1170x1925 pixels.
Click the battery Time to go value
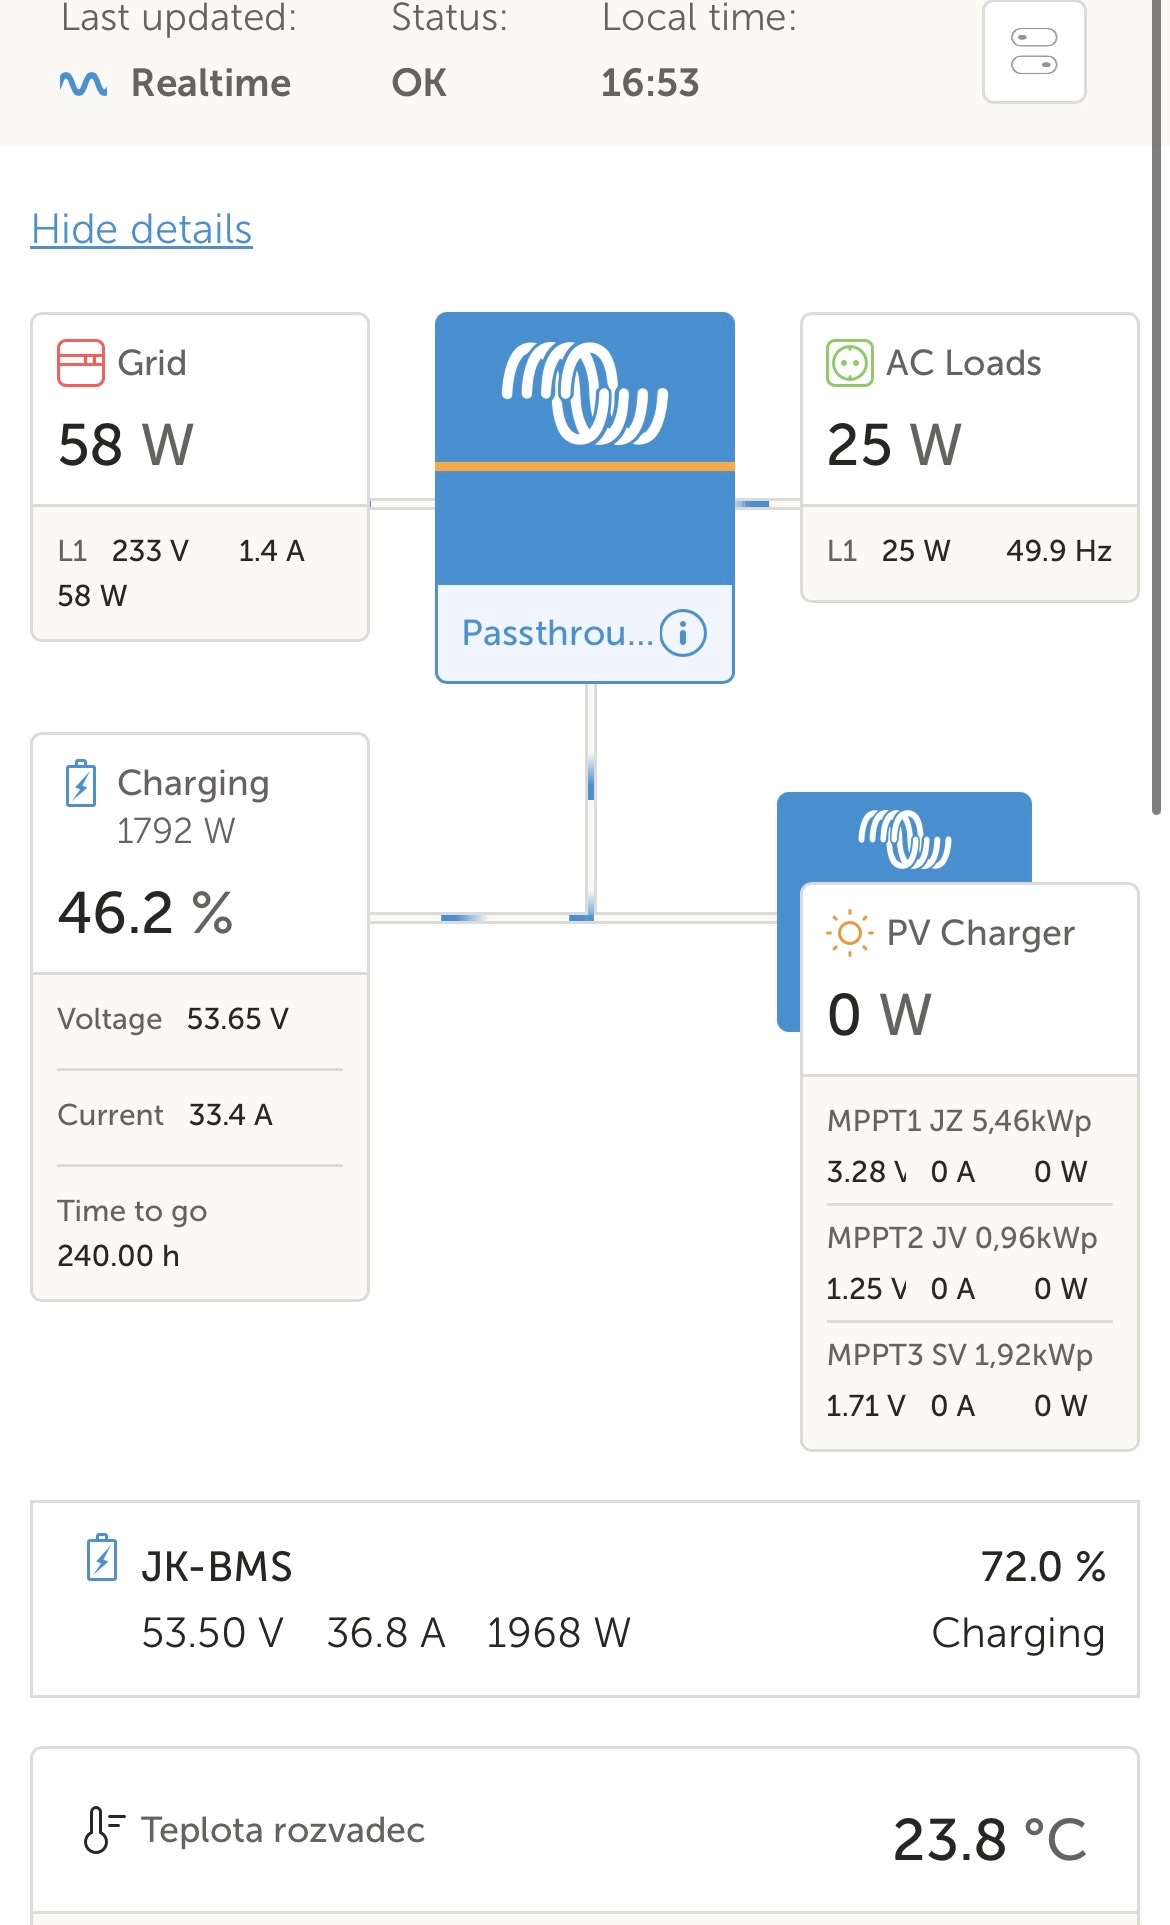point(118,1256)
